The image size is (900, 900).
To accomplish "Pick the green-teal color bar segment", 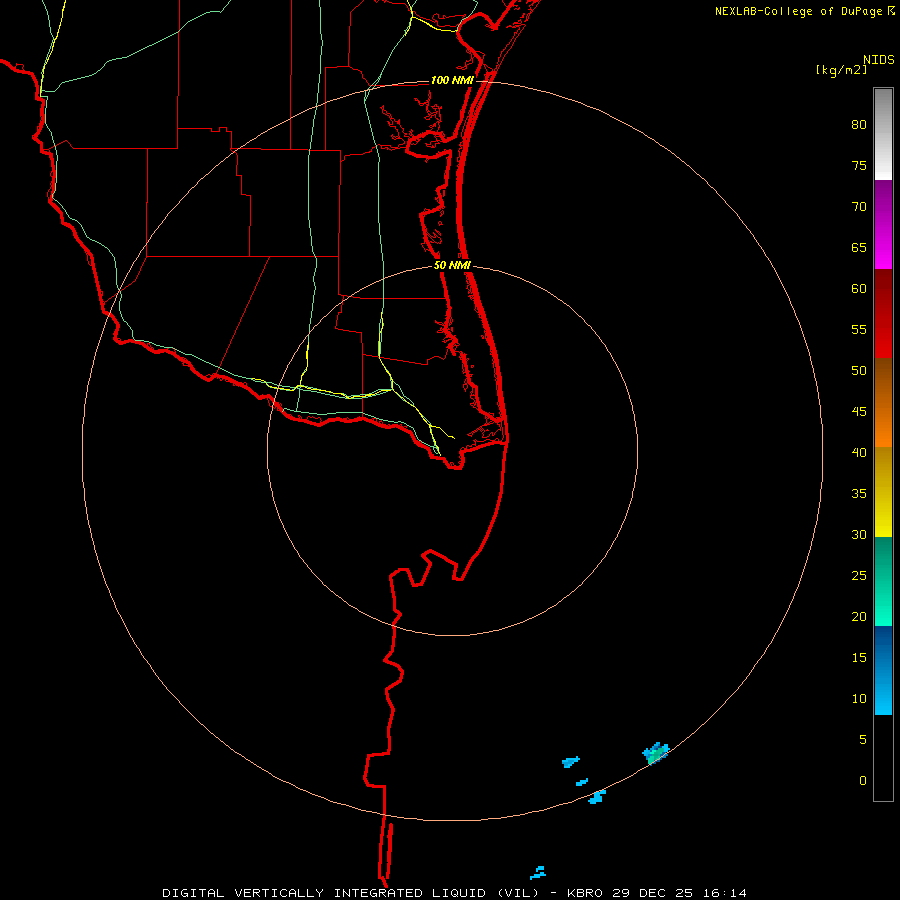I will pyautogui.click(x=883, y=581).
